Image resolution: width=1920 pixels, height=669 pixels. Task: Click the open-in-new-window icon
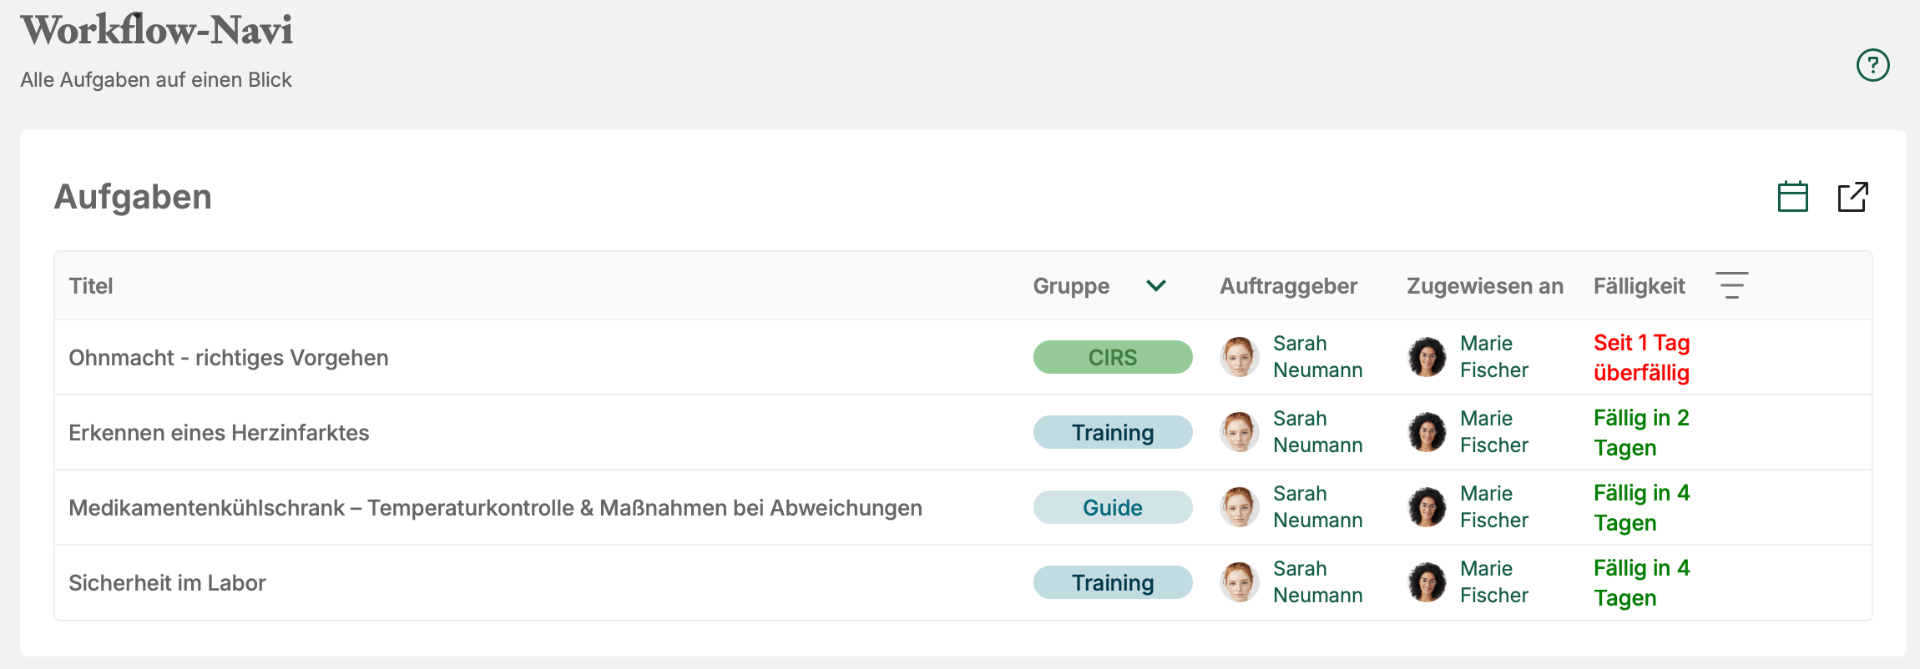[x=1852, y=196]
